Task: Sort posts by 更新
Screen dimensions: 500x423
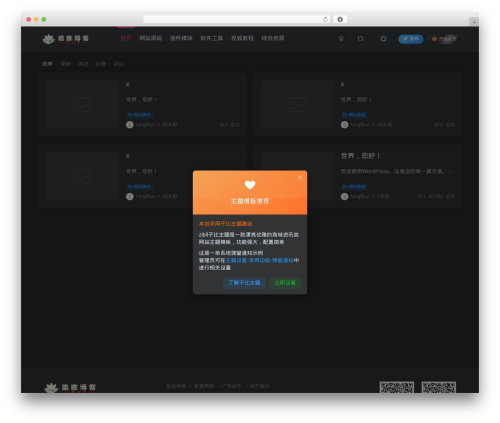Action: 66,64
